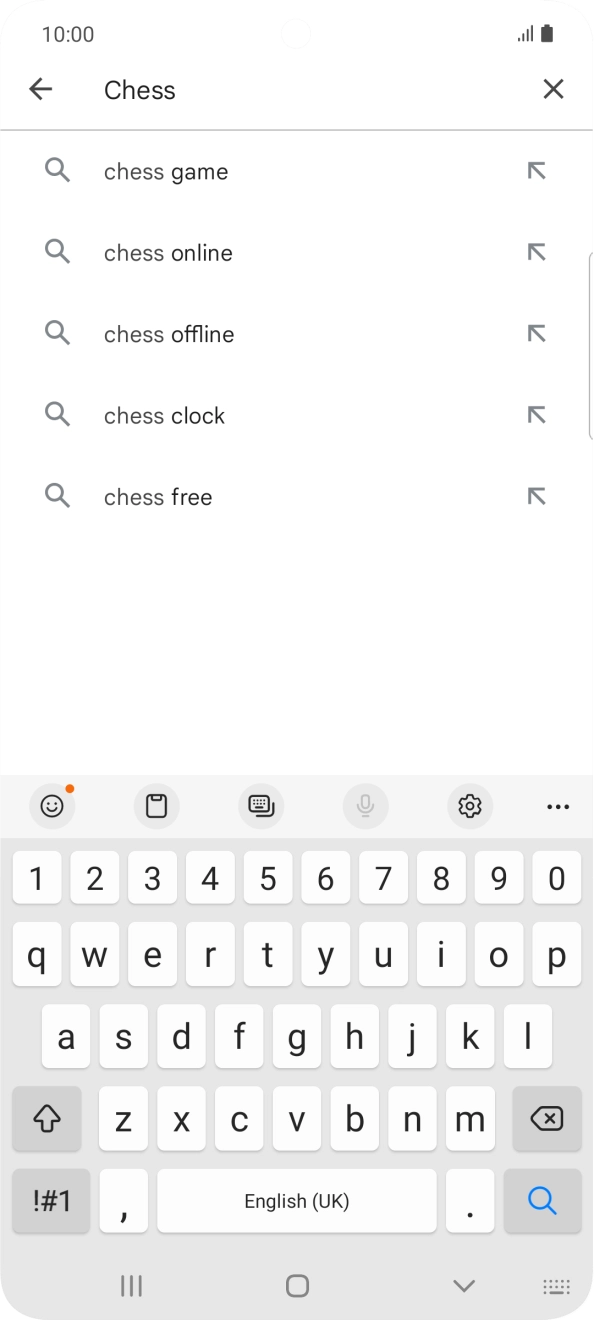Start voice input with microphone icon

(x=365, y=806)
